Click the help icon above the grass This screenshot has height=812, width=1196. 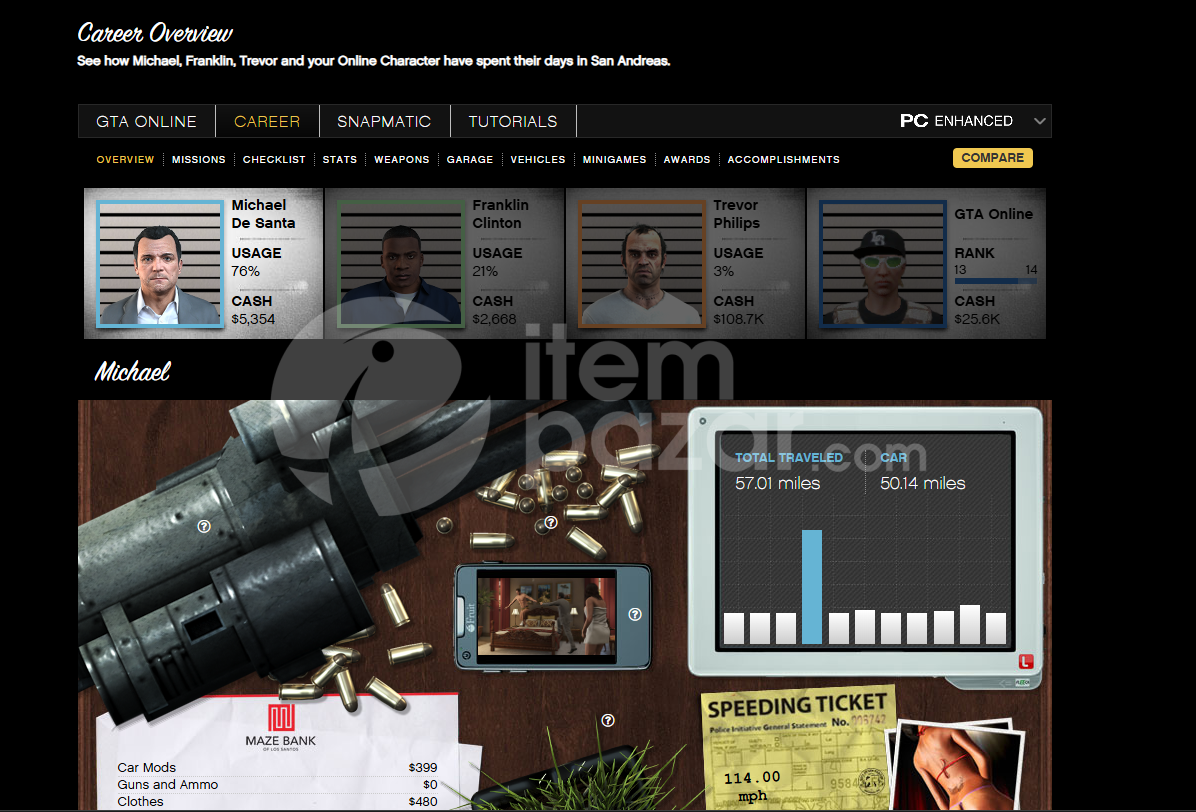pos(608,721)
